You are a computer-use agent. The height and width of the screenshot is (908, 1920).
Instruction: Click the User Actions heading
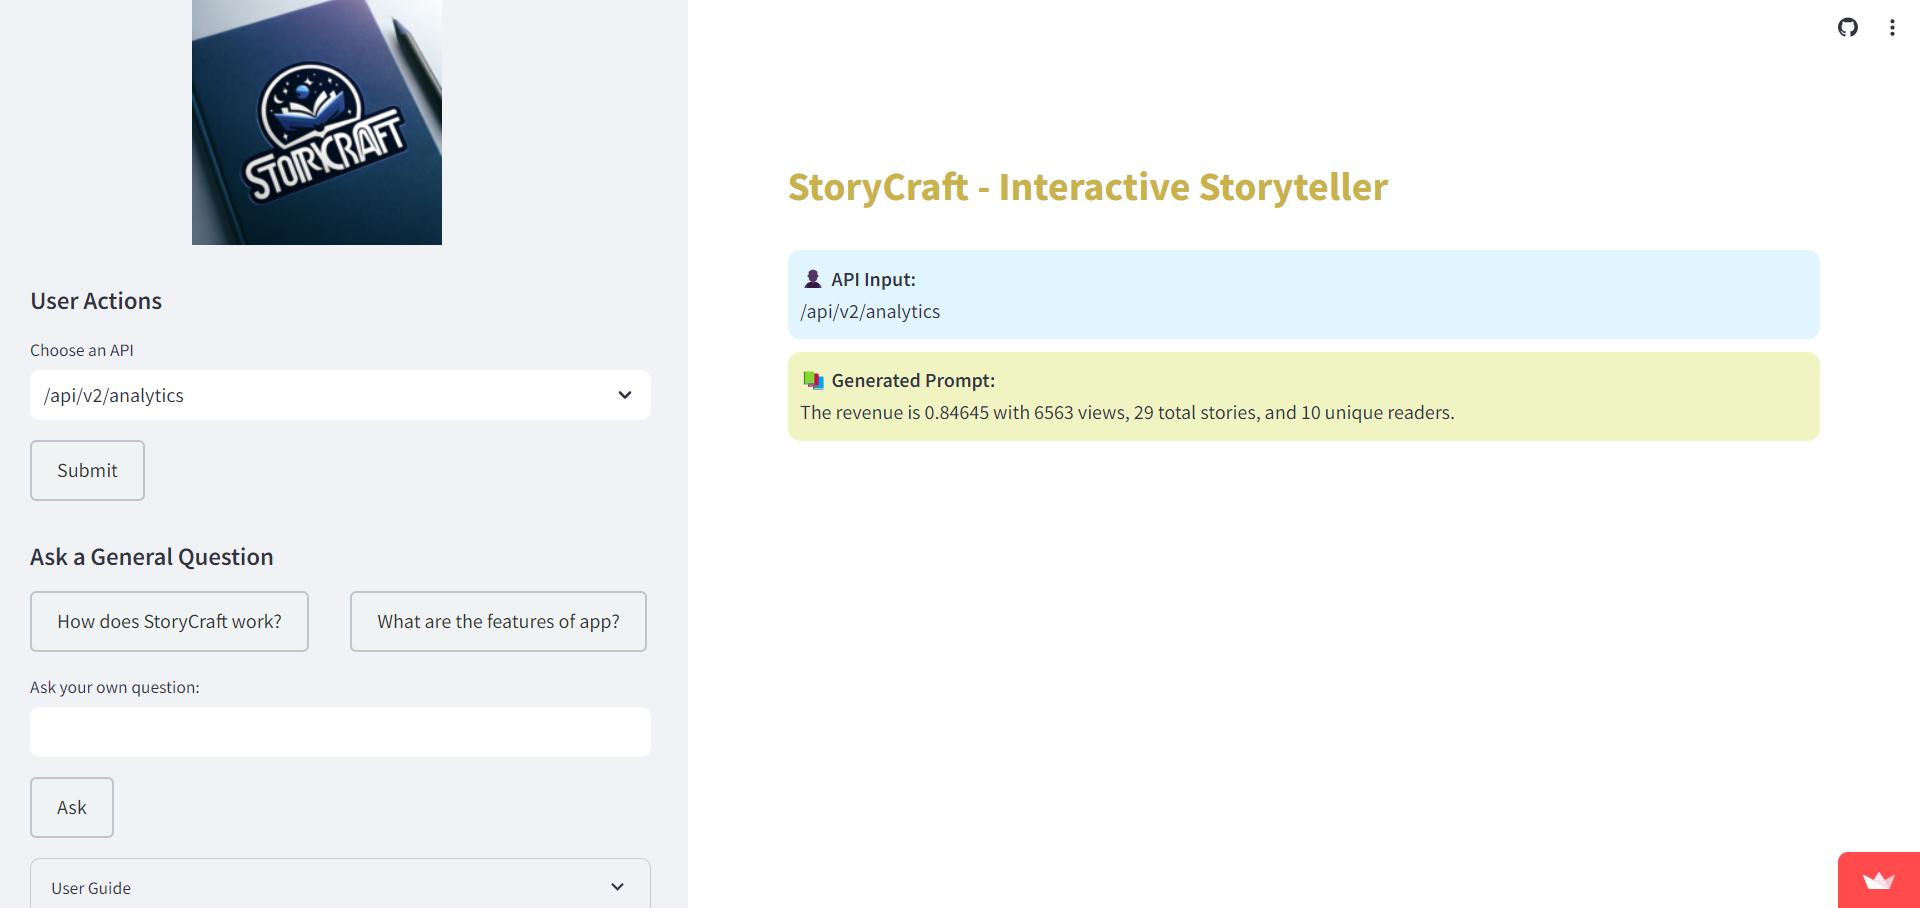96,301
